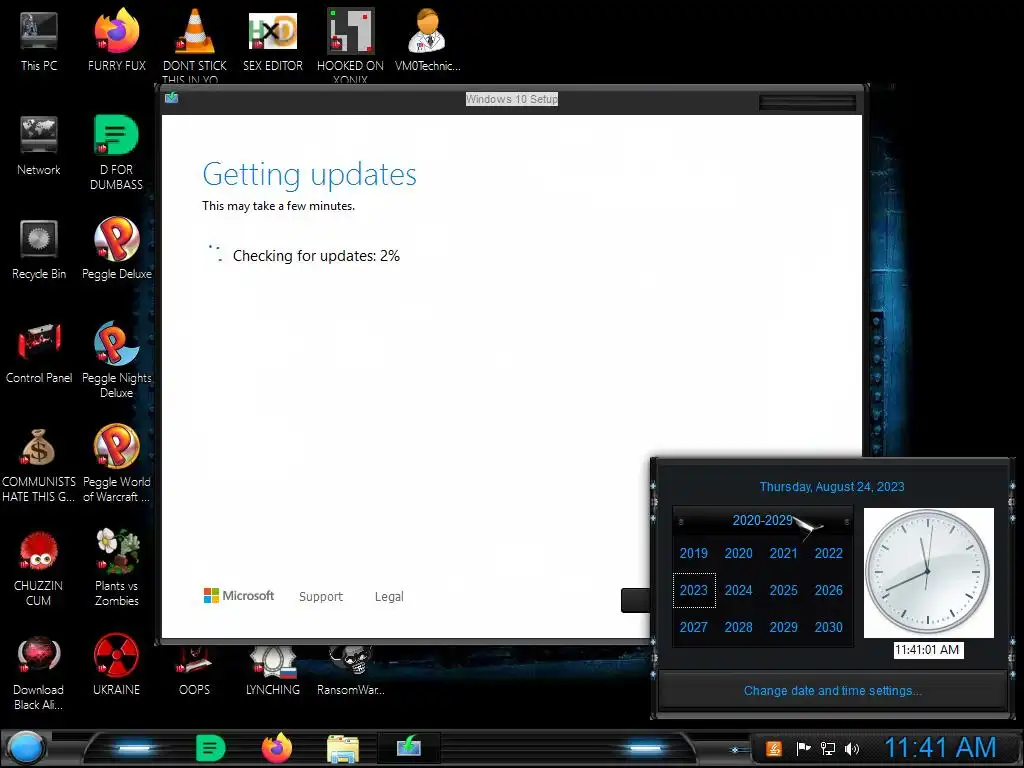Screen dimensions: 1024x768
Task: Switch to Windows 10 Setup taskbar item
Action: pos(409,747)
